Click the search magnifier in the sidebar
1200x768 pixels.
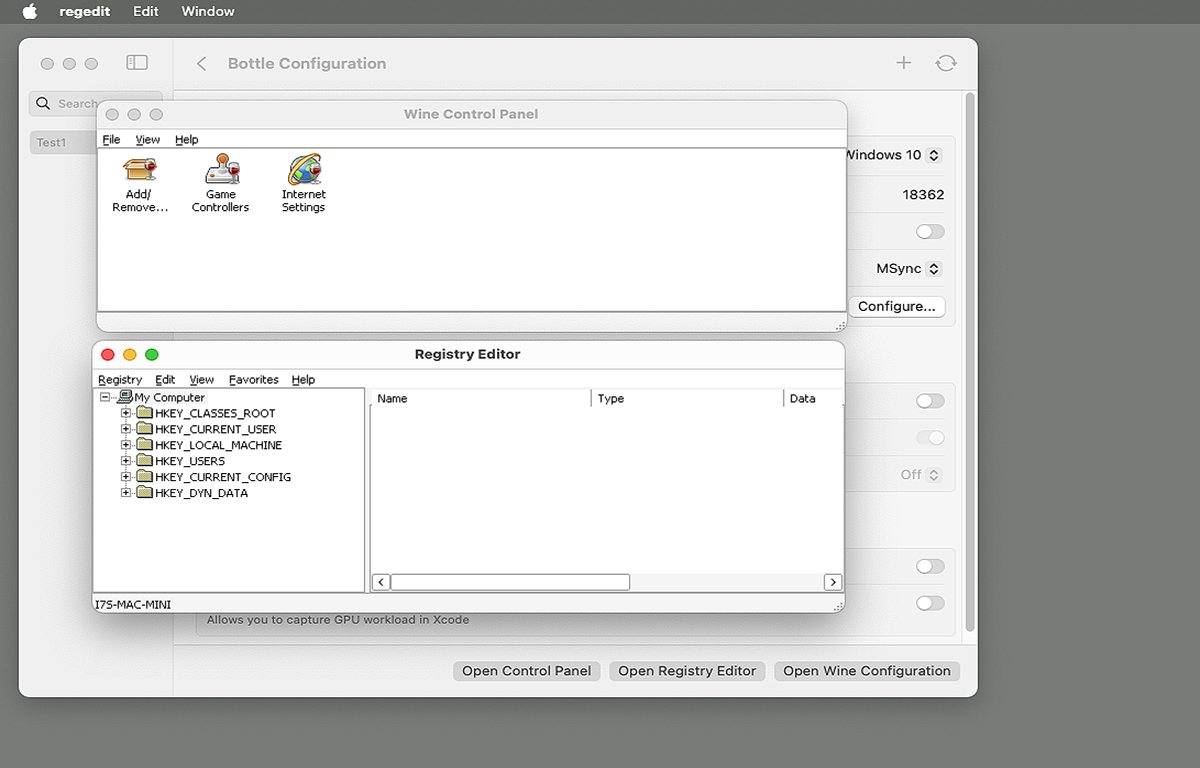[42, 103]
